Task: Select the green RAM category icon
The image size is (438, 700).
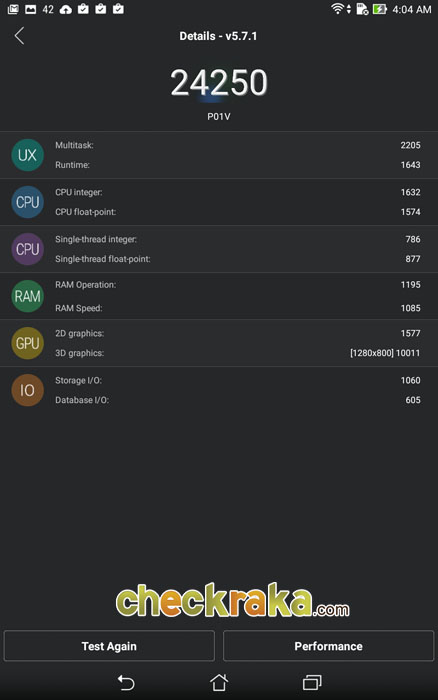Action: (27, 296)
